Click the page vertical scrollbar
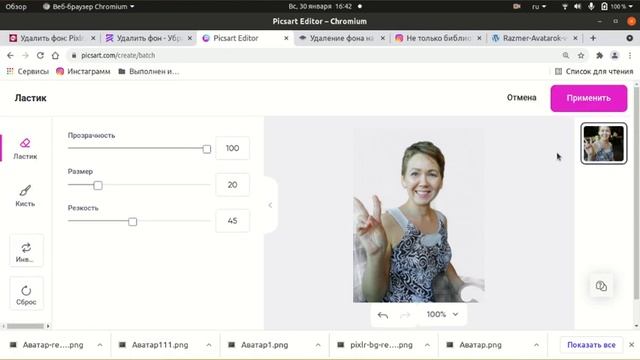The width and height of the screenshot is (640, 360). pos(636,192)
